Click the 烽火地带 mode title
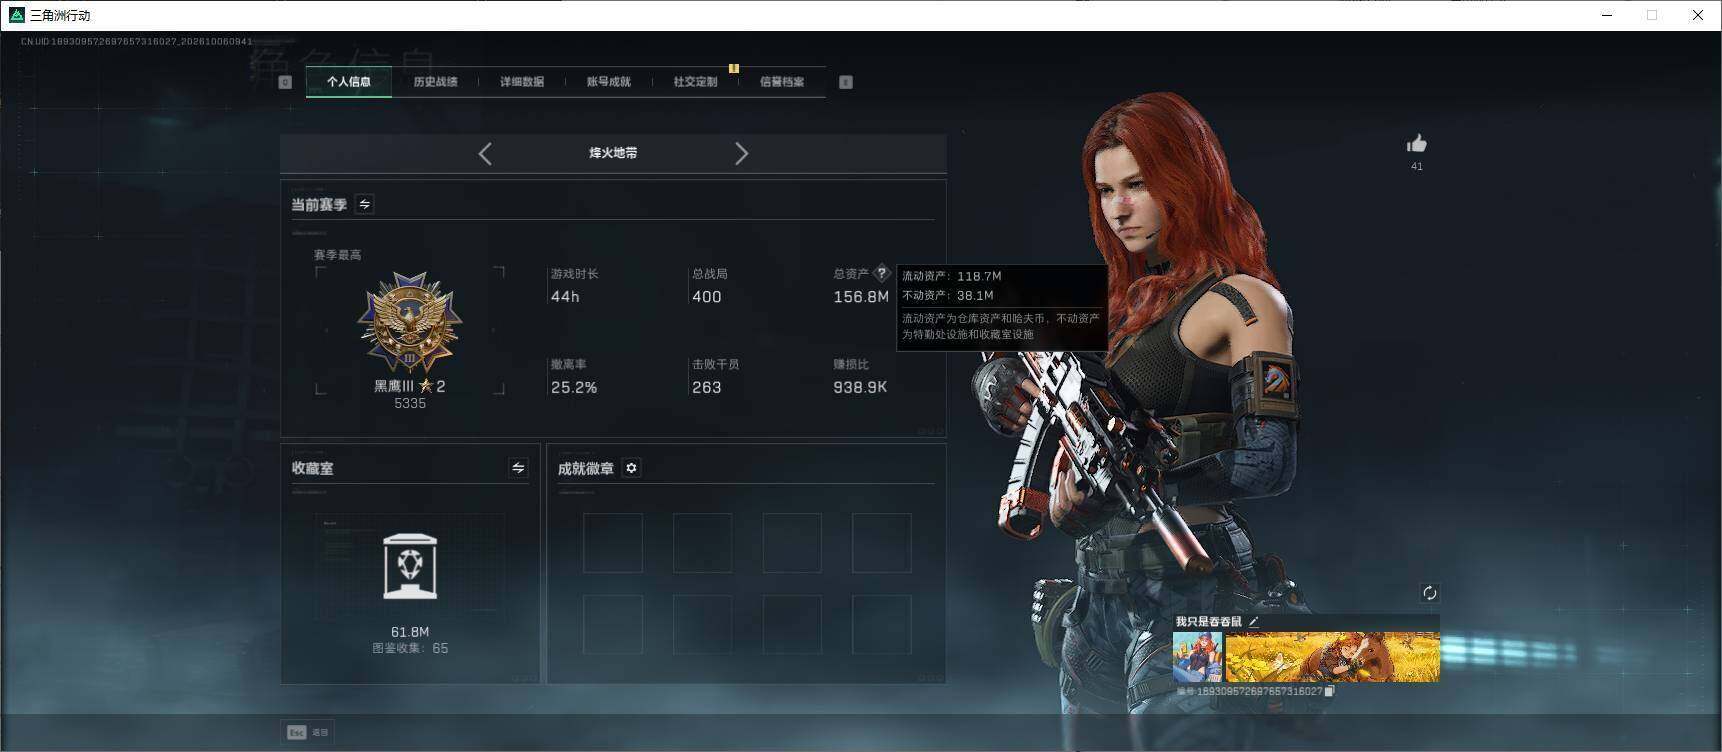Screen dimensions: 1722x752 (x=613, y=153)
